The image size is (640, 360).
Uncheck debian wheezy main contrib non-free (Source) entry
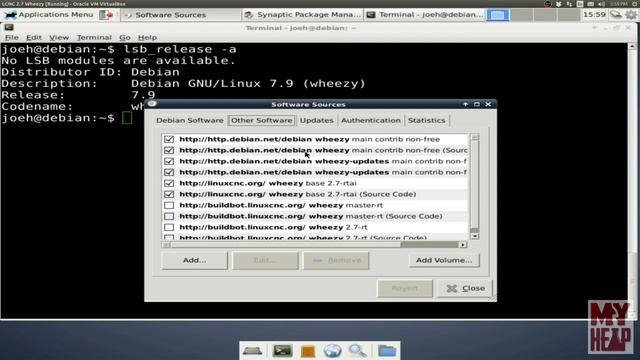[169, 150]
